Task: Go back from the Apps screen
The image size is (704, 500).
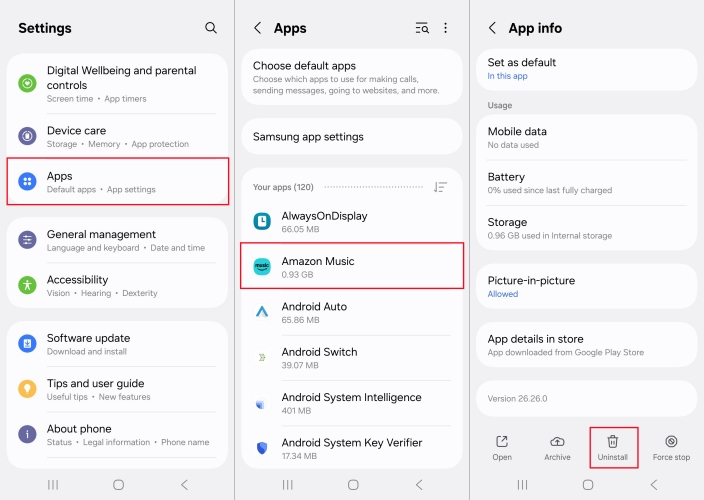Action: (x=258, y=28)
